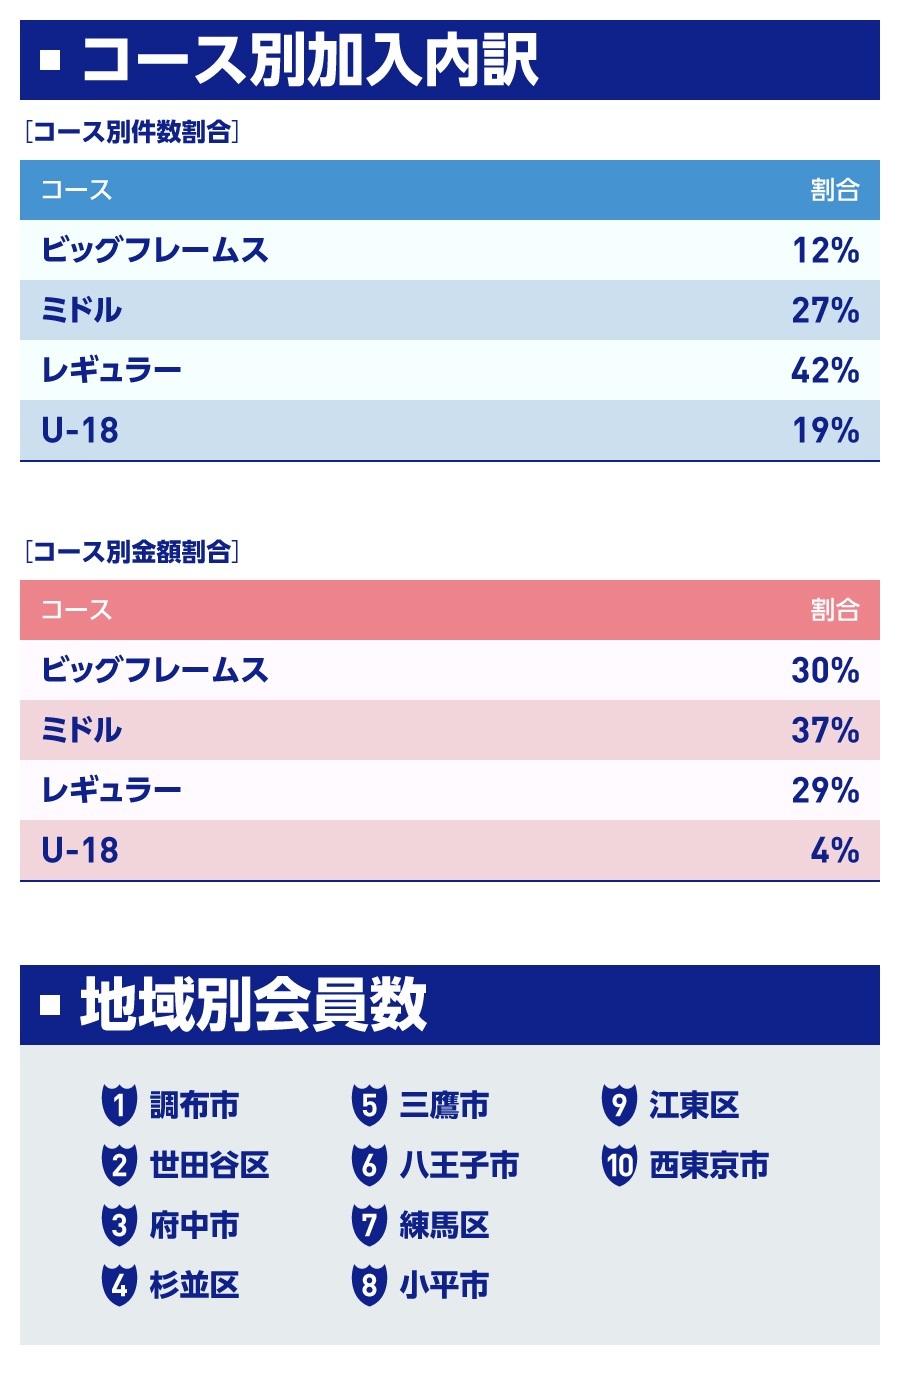
Task: Select the 世田谷区 region label
Action: tap(209, 1165)
